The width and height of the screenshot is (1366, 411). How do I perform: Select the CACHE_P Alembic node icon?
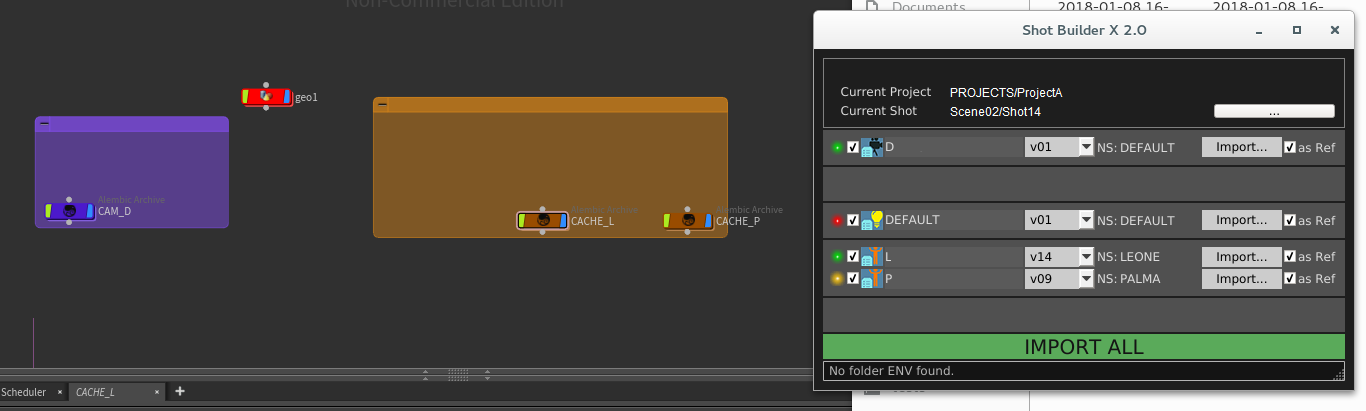click(688, 220)
